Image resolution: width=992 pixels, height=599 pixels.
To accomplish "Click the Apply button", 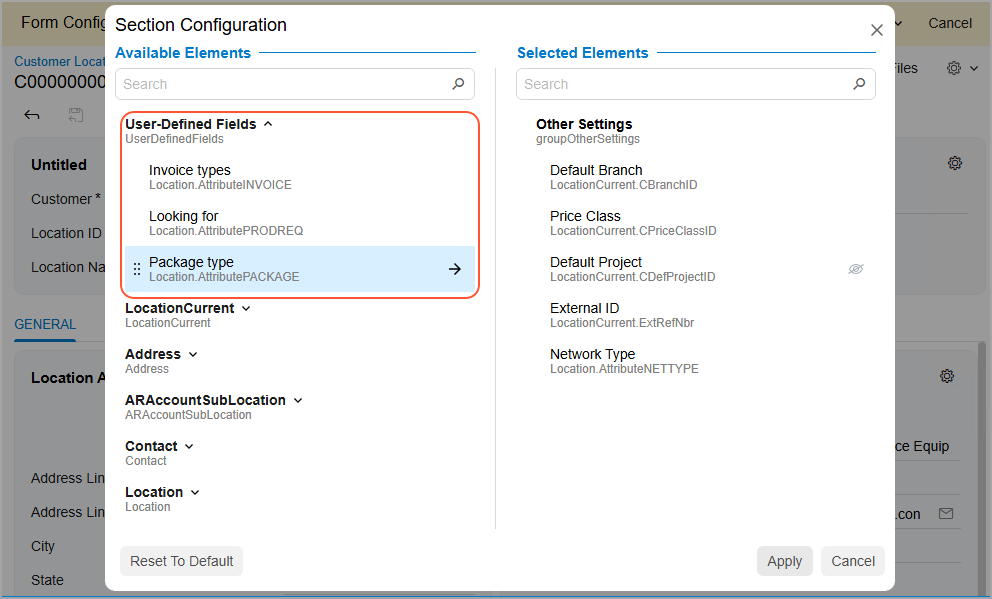I will (x=784, y=561).
